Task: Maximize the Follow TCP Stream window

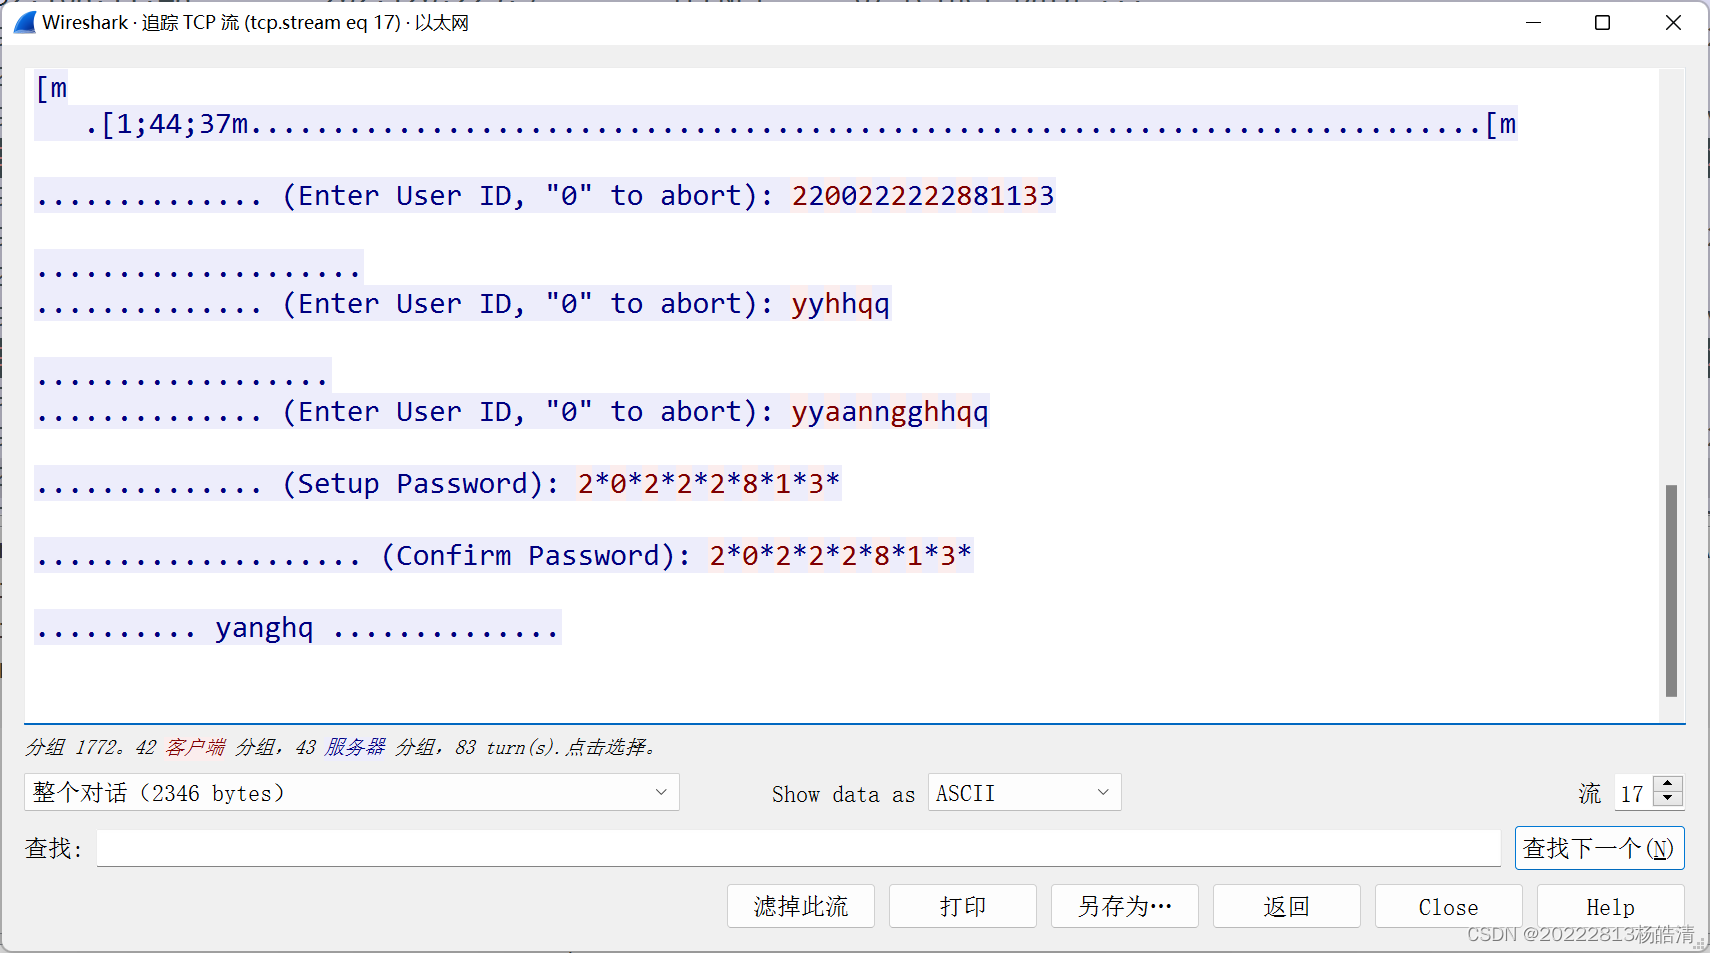Action: click(x=1602, y=22)
